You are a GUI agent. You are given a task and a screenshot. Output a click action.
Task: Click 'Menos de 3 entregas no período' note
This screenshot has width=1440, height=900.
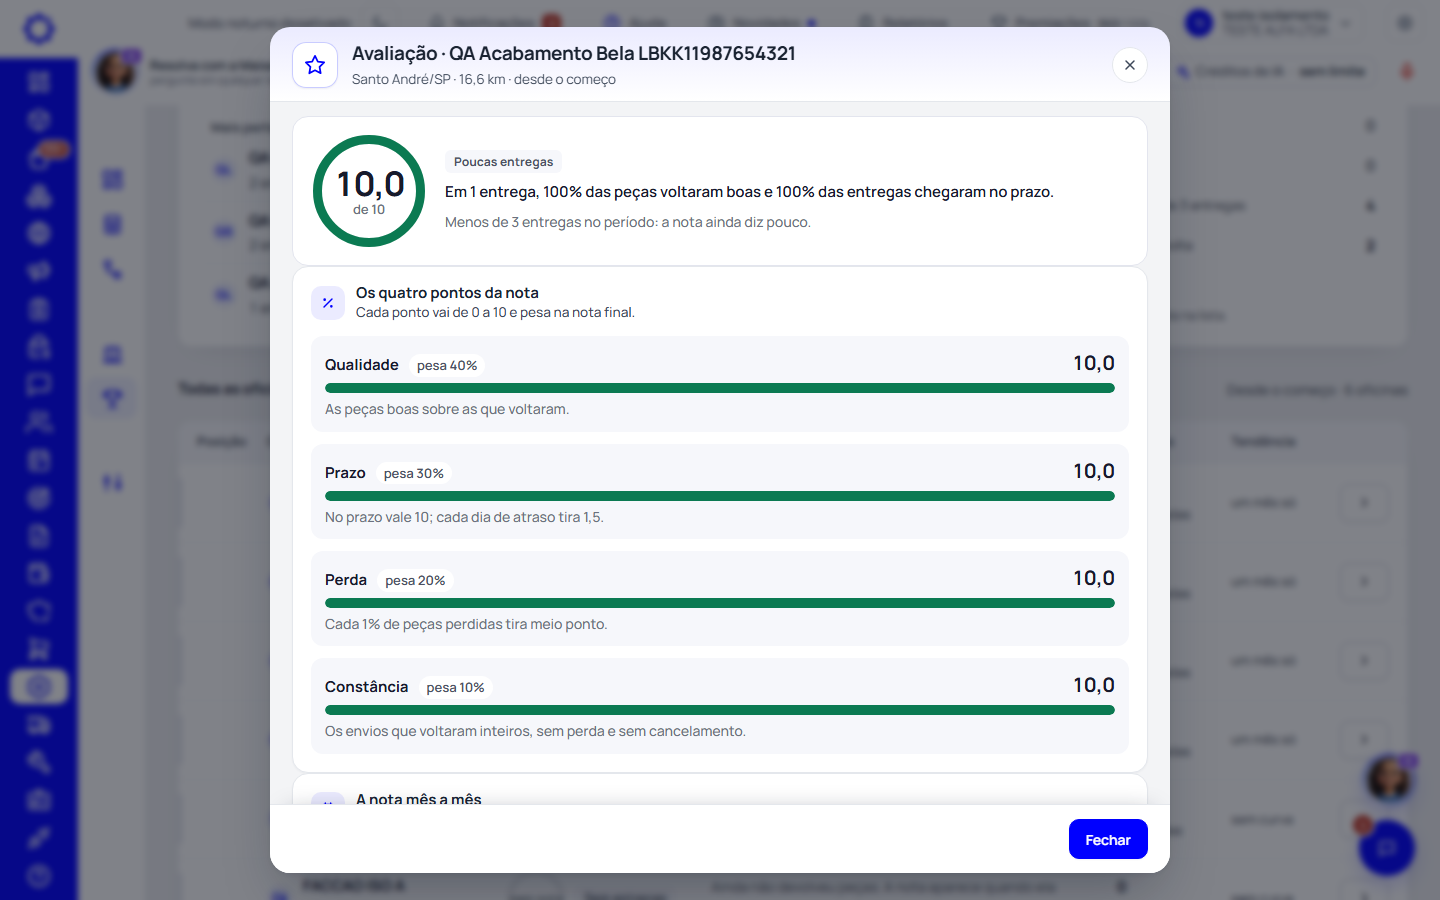click(x=628, y=222)
